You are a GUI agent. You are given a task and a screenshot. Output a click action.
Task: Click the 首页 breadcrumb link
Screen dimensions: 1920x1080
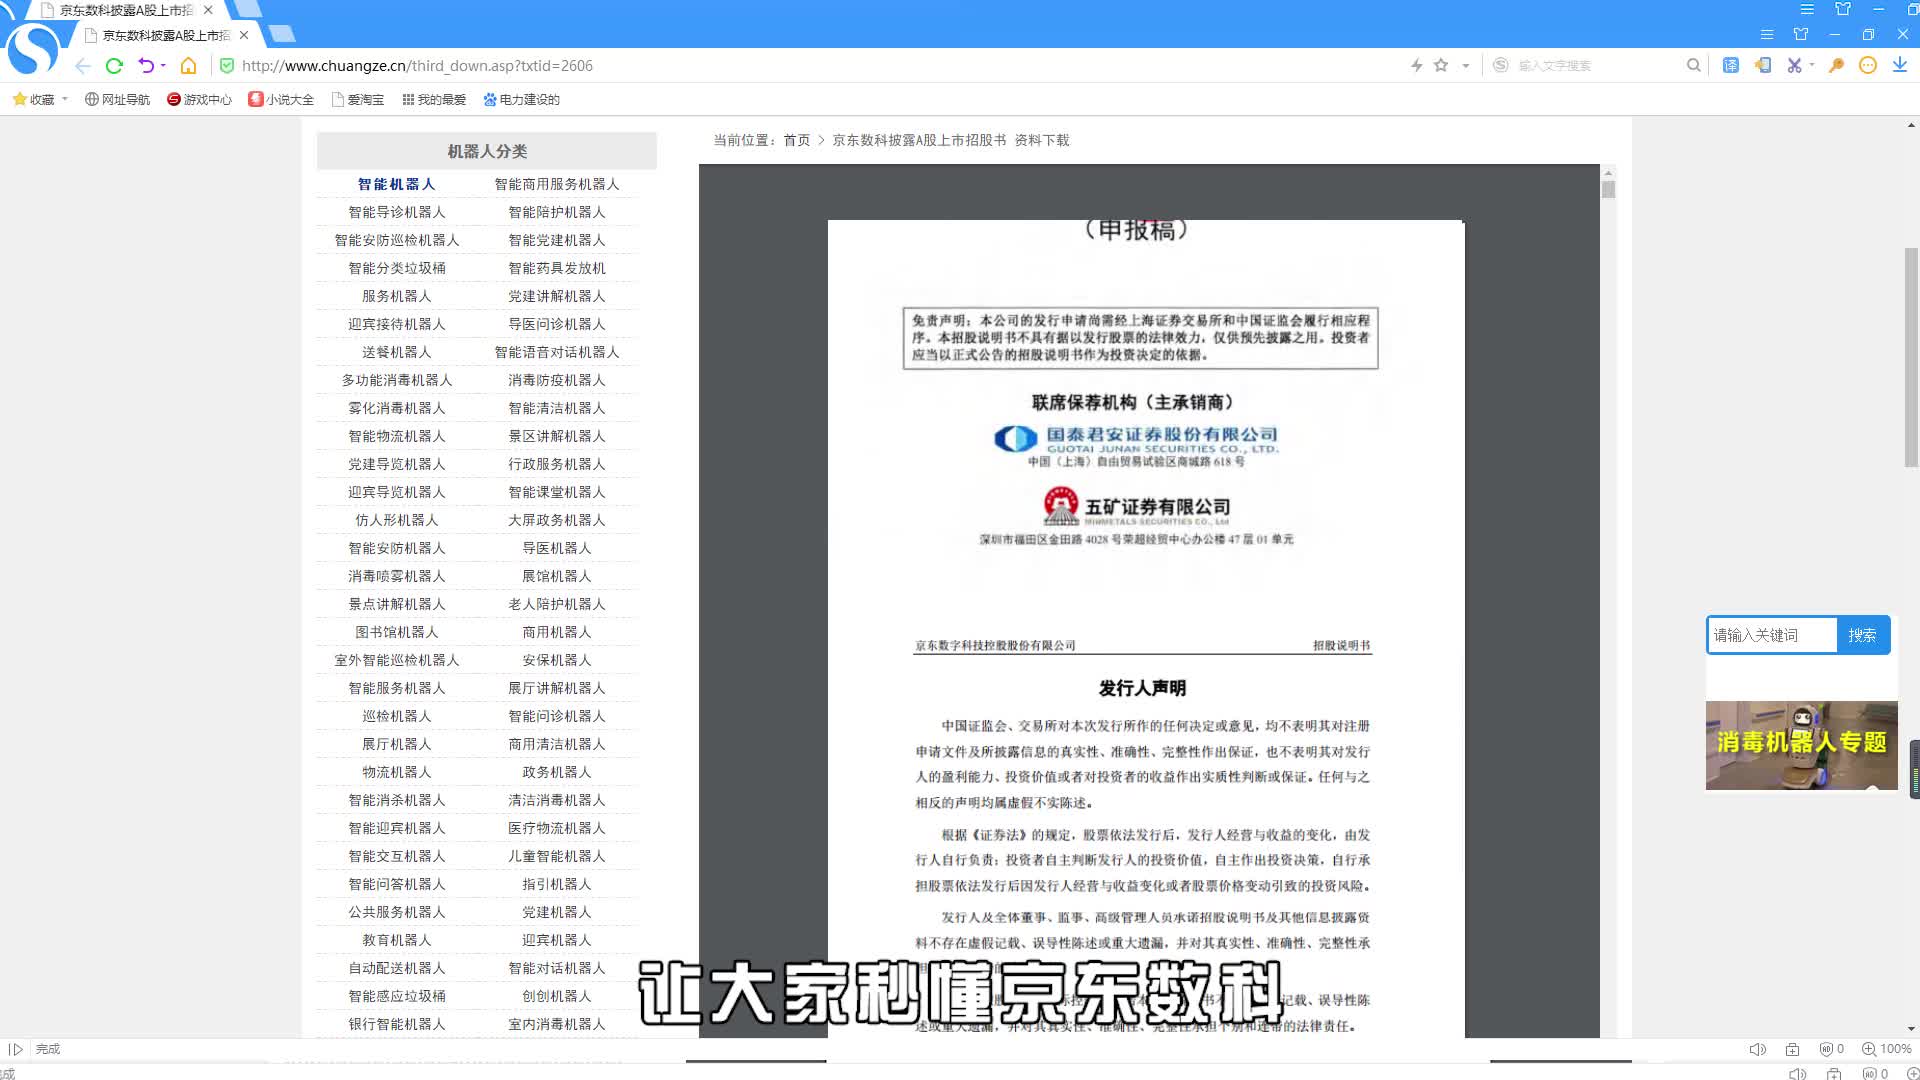[797, 140]
